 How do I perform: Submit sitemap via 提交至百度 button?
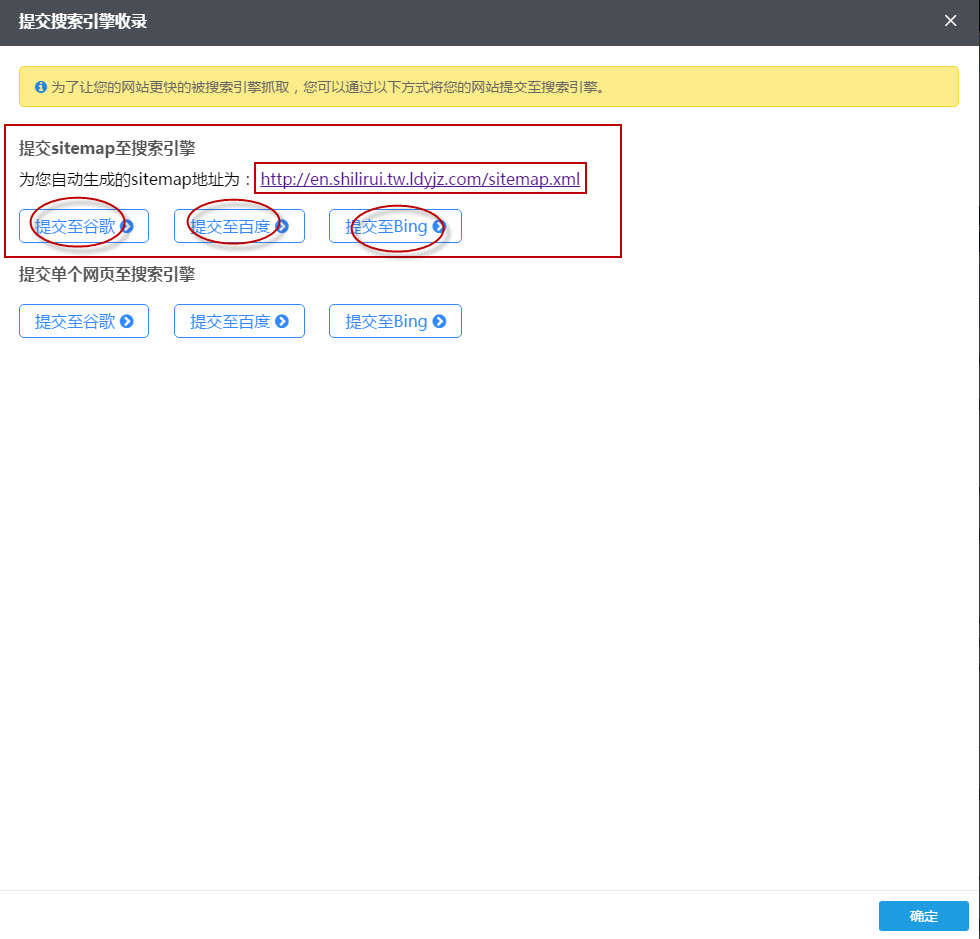click(x=230, y=227)
